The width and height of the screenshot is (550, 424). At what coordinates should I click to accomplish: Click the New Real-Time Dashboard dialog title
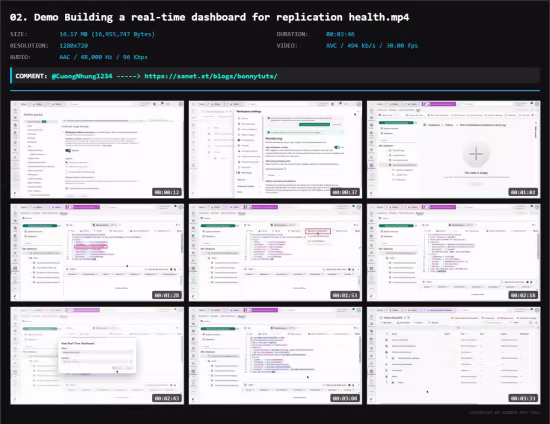pyautogui.click(x=78, y=343)
